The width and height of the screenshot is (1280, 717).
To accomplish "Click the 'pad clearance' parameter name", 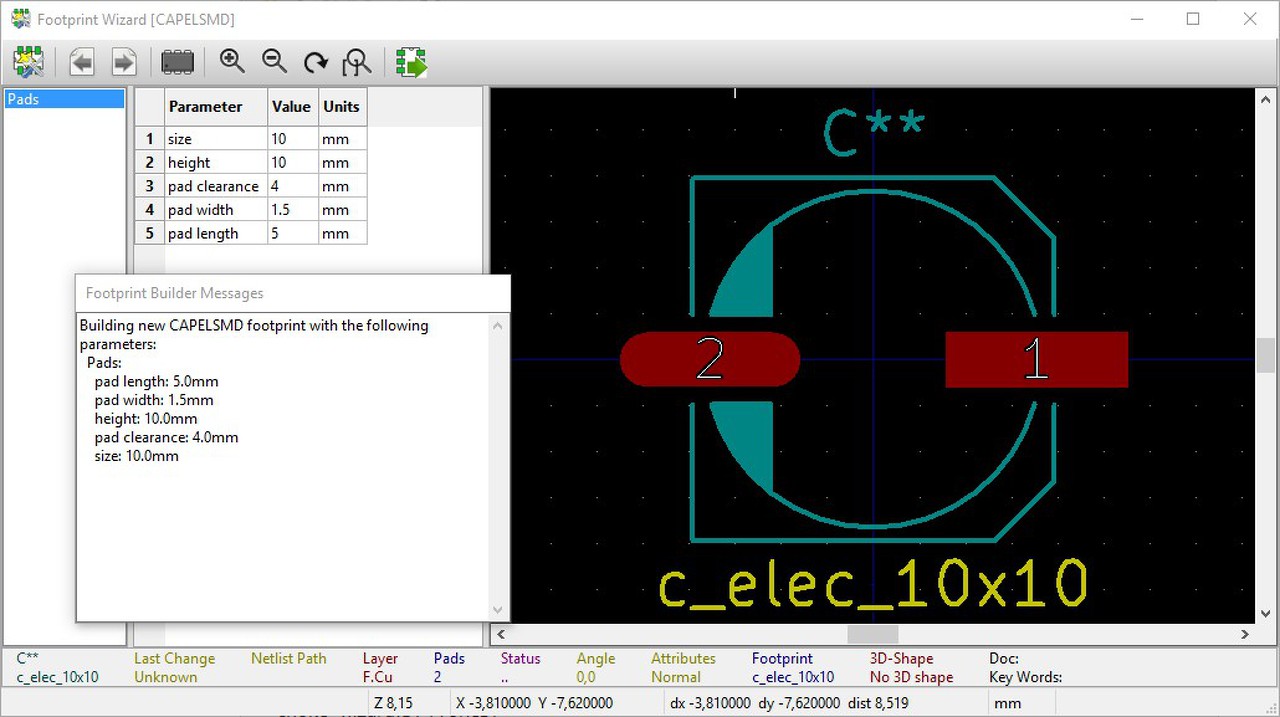I will tap(213, 186).
